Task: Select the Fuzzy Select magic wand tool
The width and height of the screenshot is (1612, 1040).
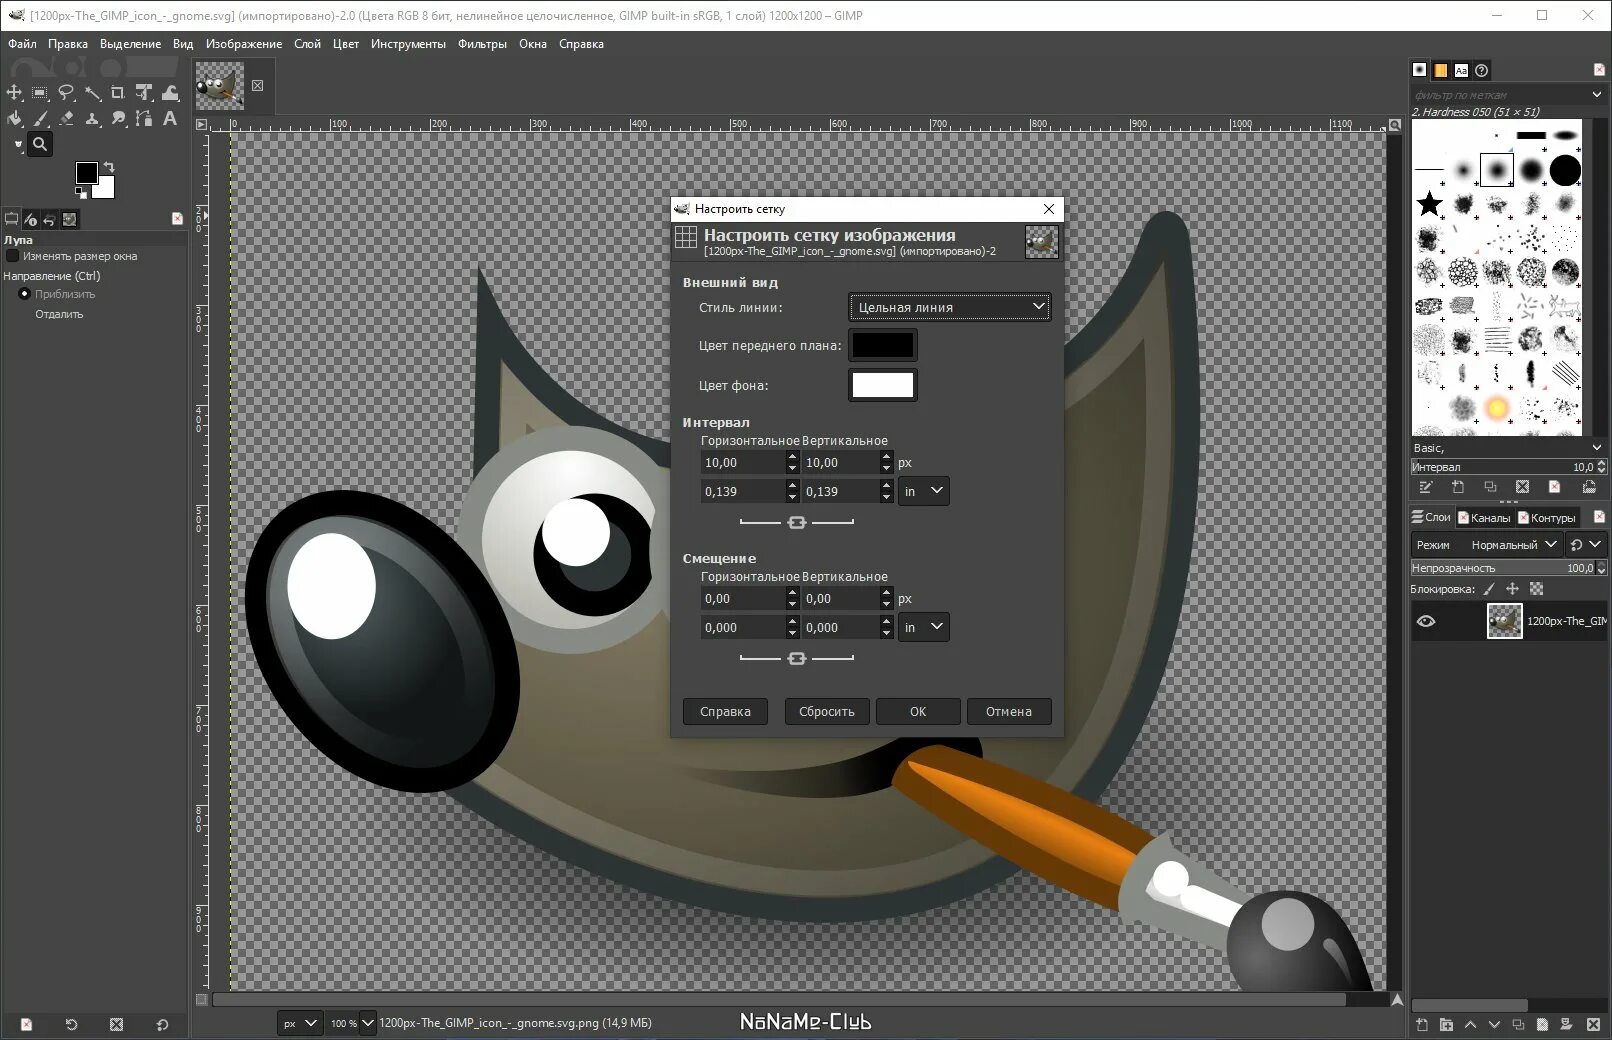Action: click(x=92, y=93)
